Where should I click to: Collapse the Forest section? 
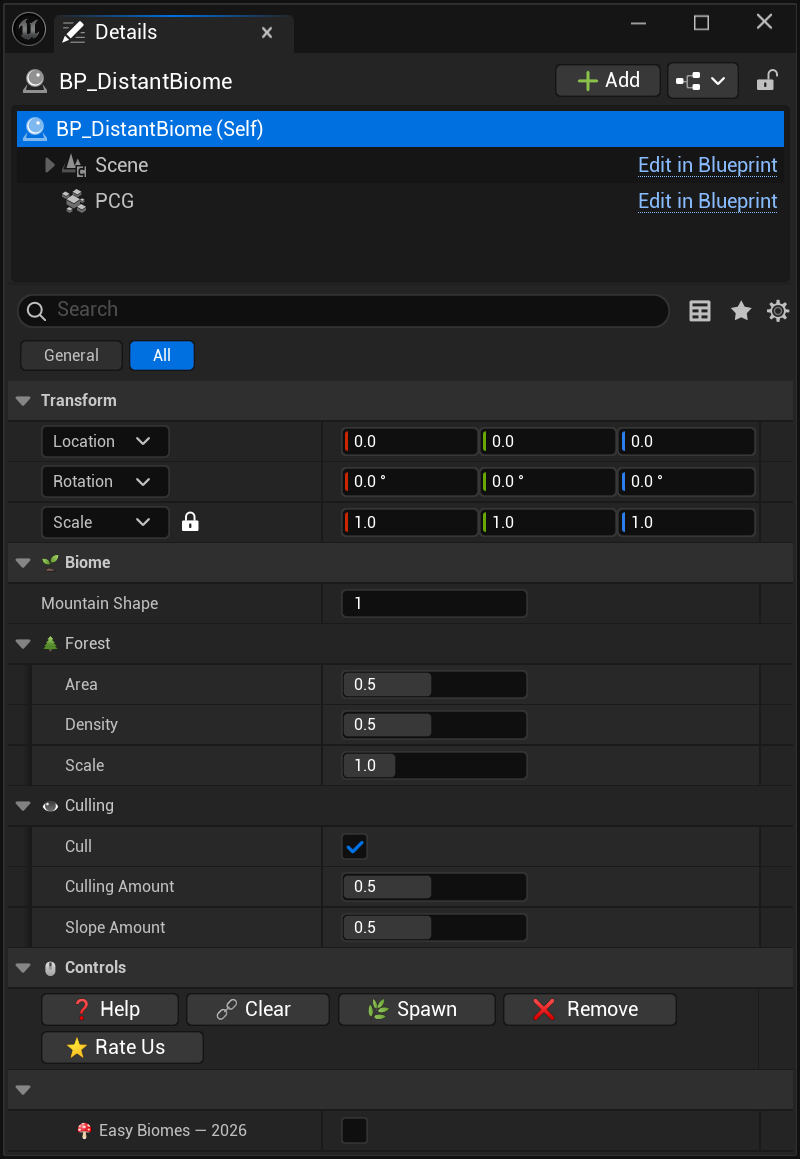click(x=23, y=644)
